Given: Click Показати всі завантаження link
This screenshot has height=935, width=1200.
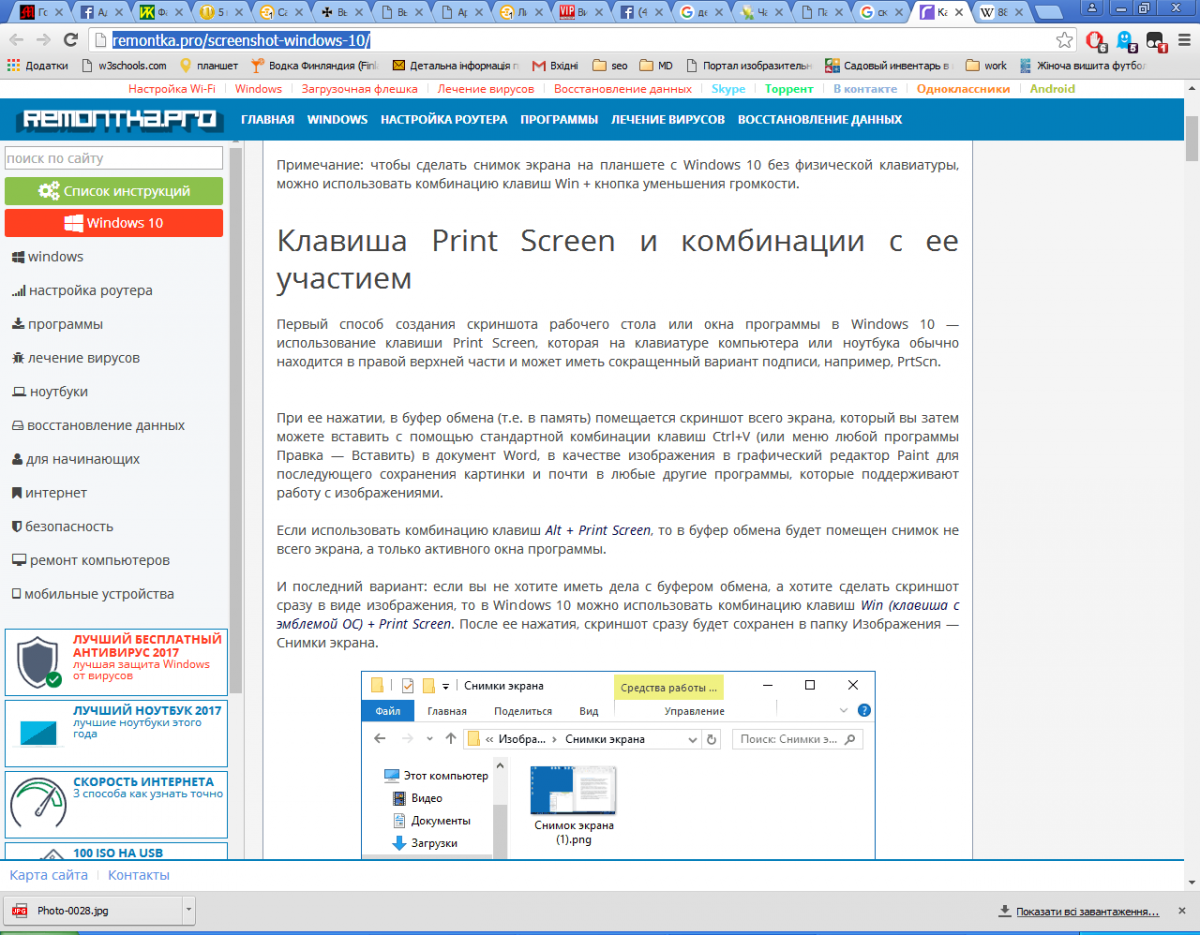Looking at the screenshot, I should (x=1079, y=912).
